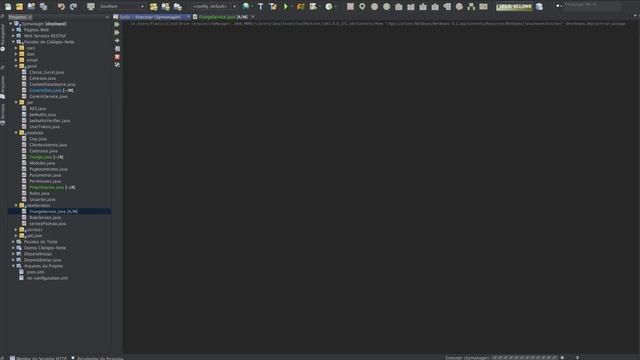This screenshot has height=360, width=640.
Task: Switch to the Saída Executar output tab
Action: (150, 17)
